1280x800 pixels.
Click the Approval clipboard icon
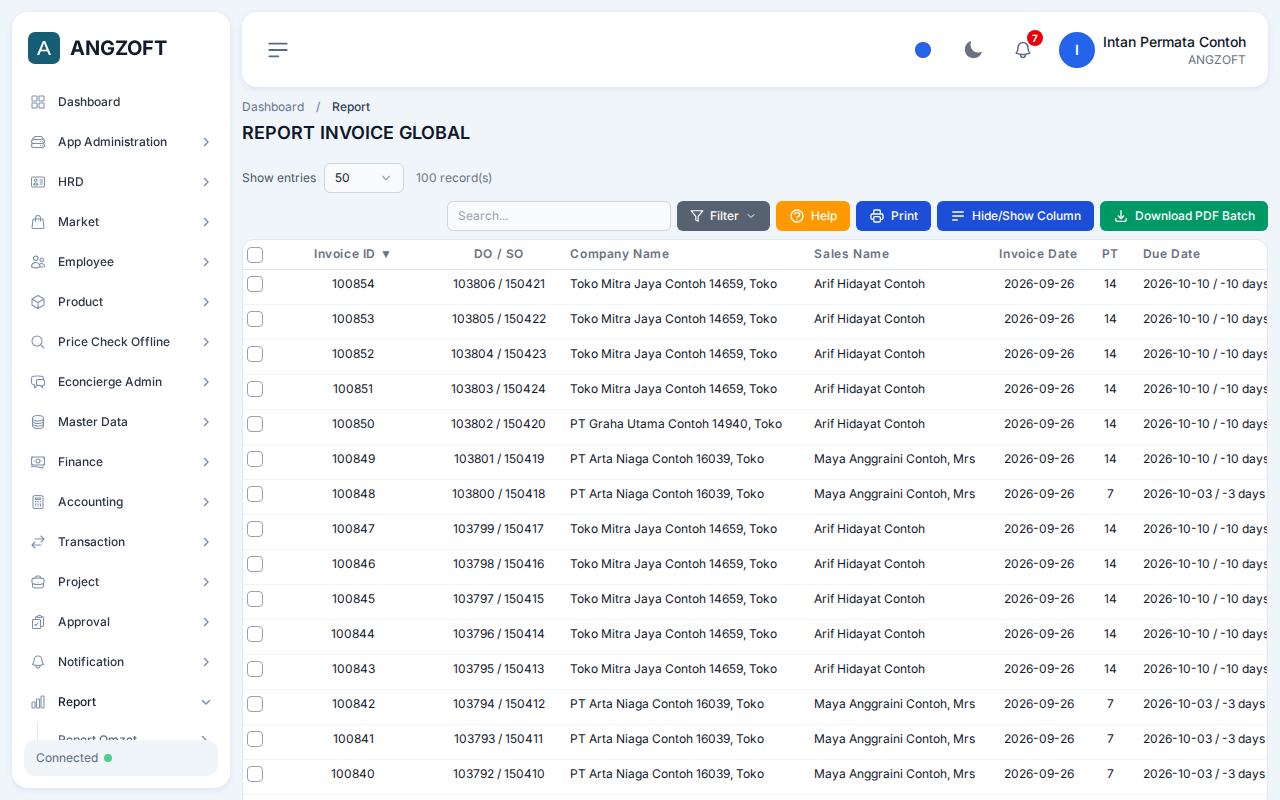[x=38, y=622]
